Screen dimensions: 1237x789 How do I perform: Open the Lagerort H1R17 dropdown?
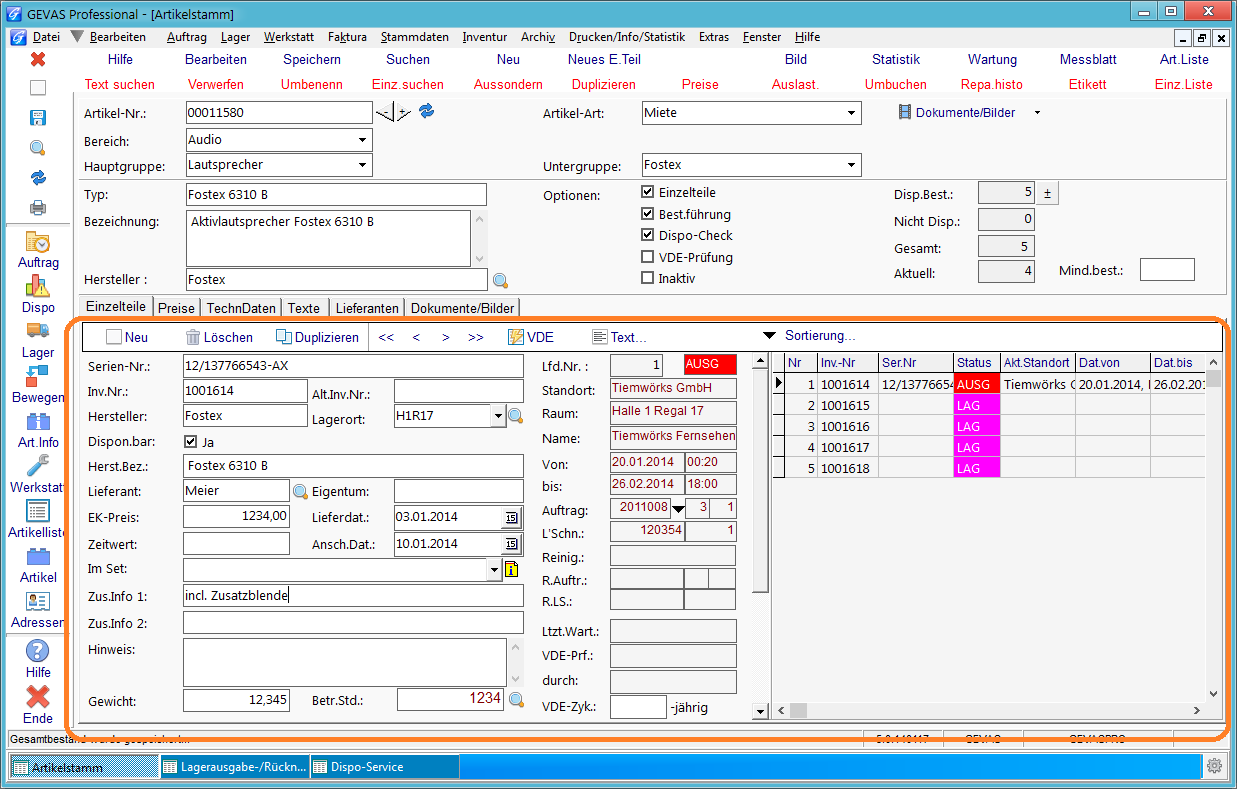coord(498,415)
